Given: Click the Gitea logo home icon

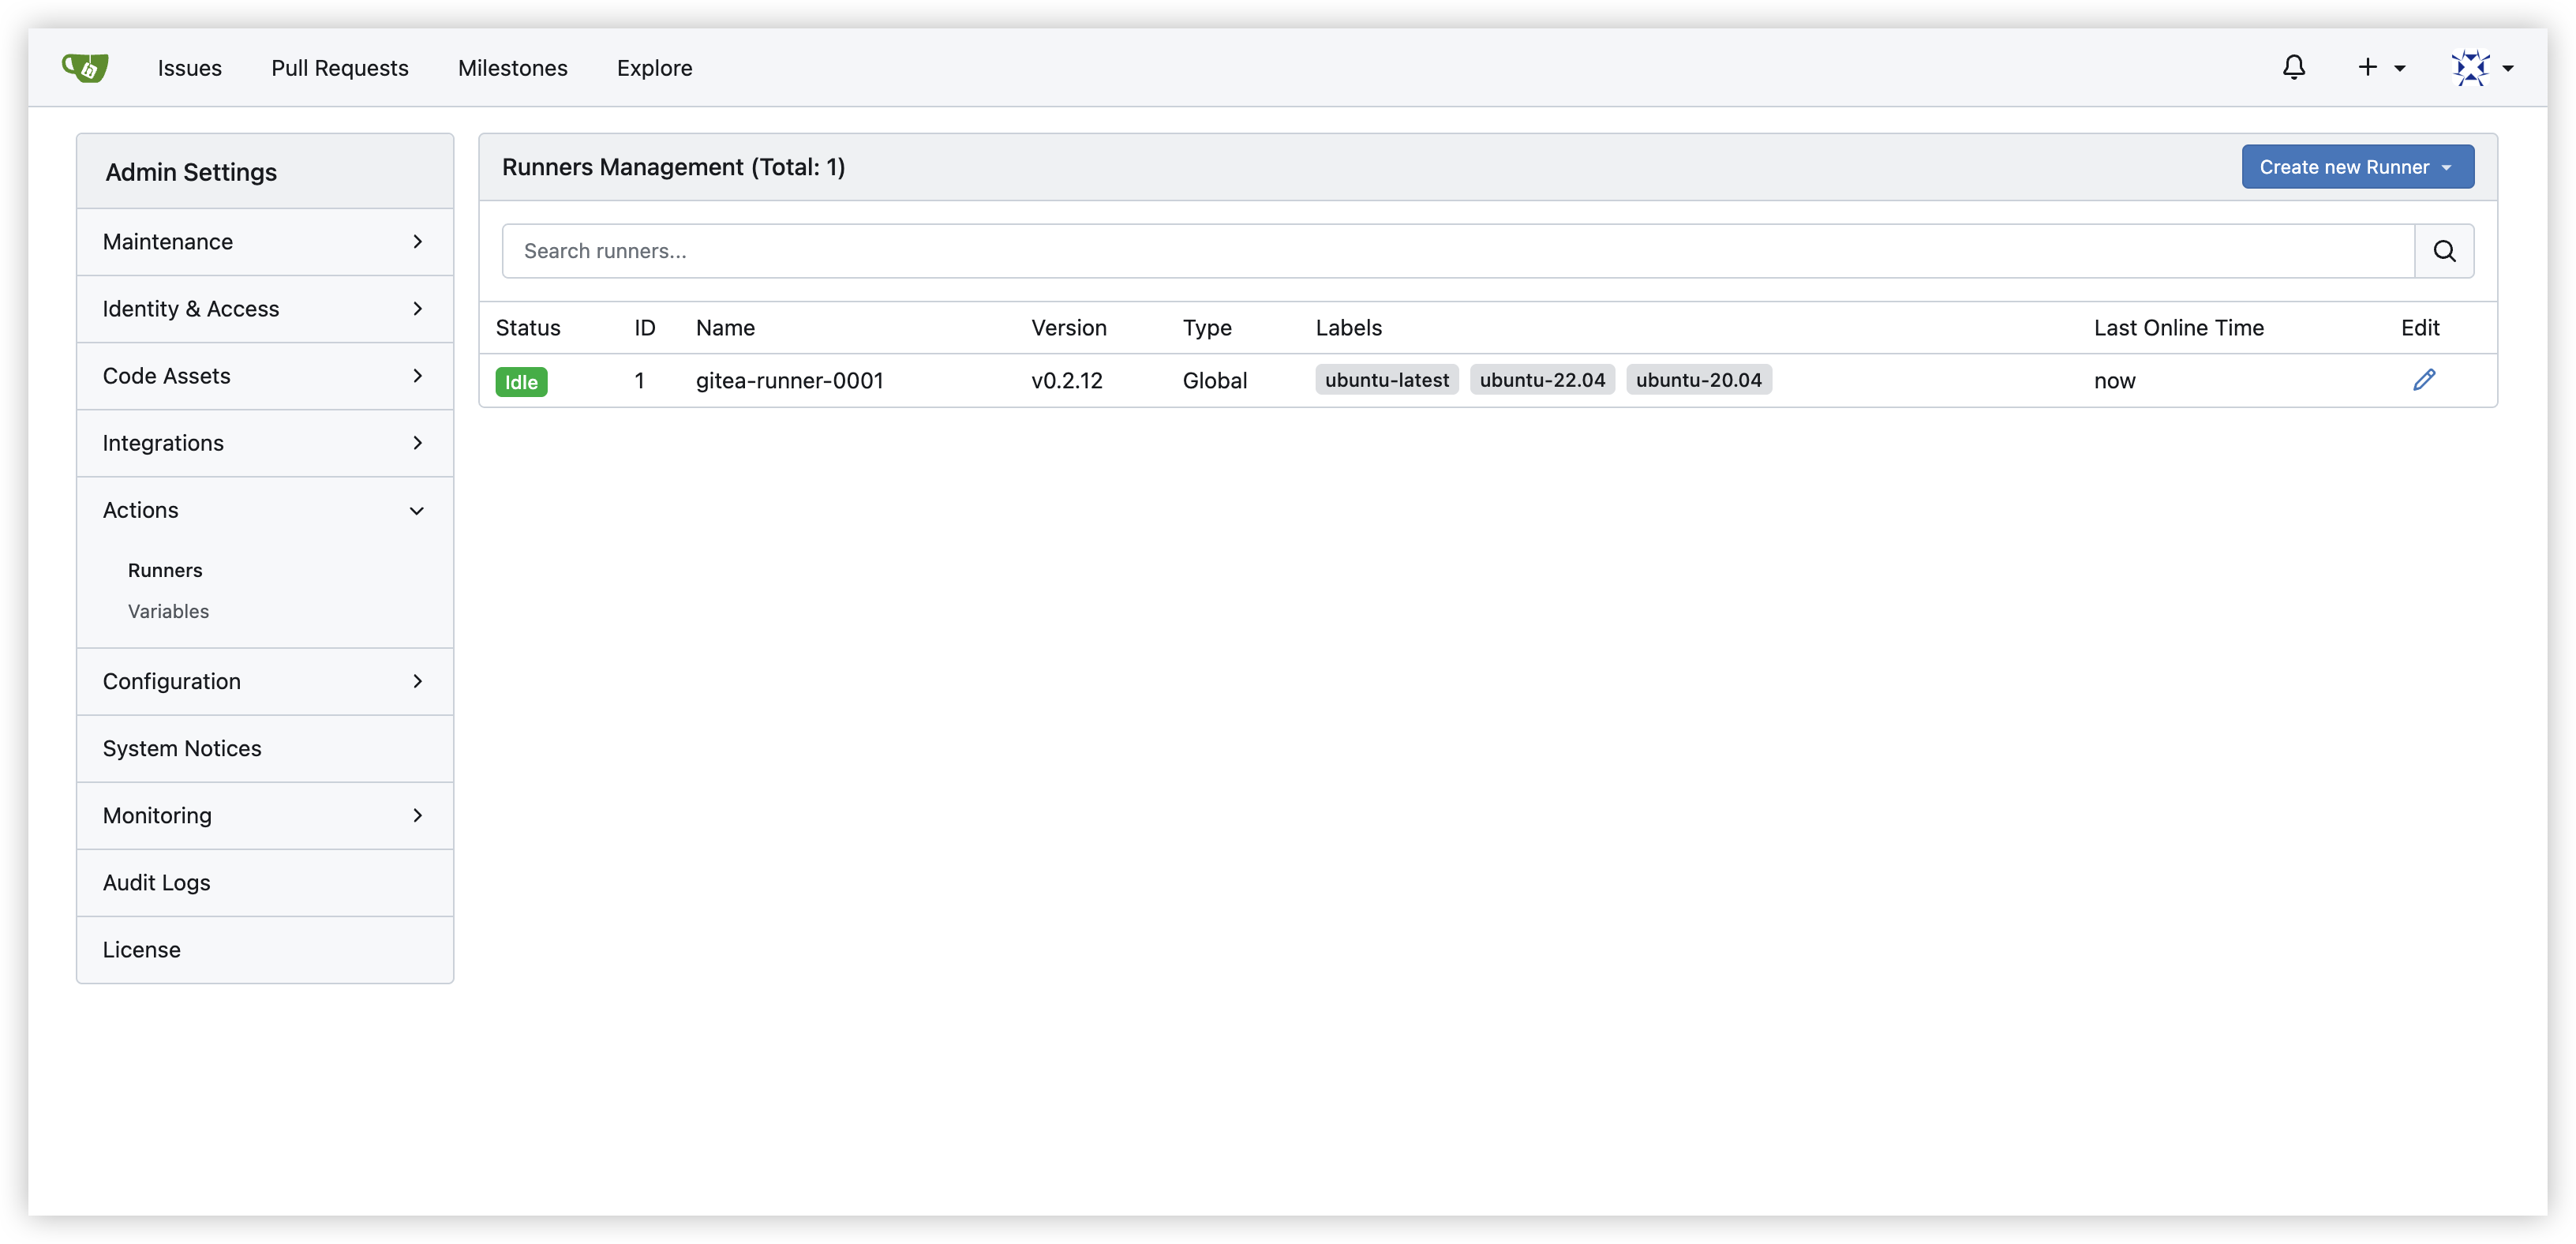Looking at the screenshot, I should (x=85, y=67).
